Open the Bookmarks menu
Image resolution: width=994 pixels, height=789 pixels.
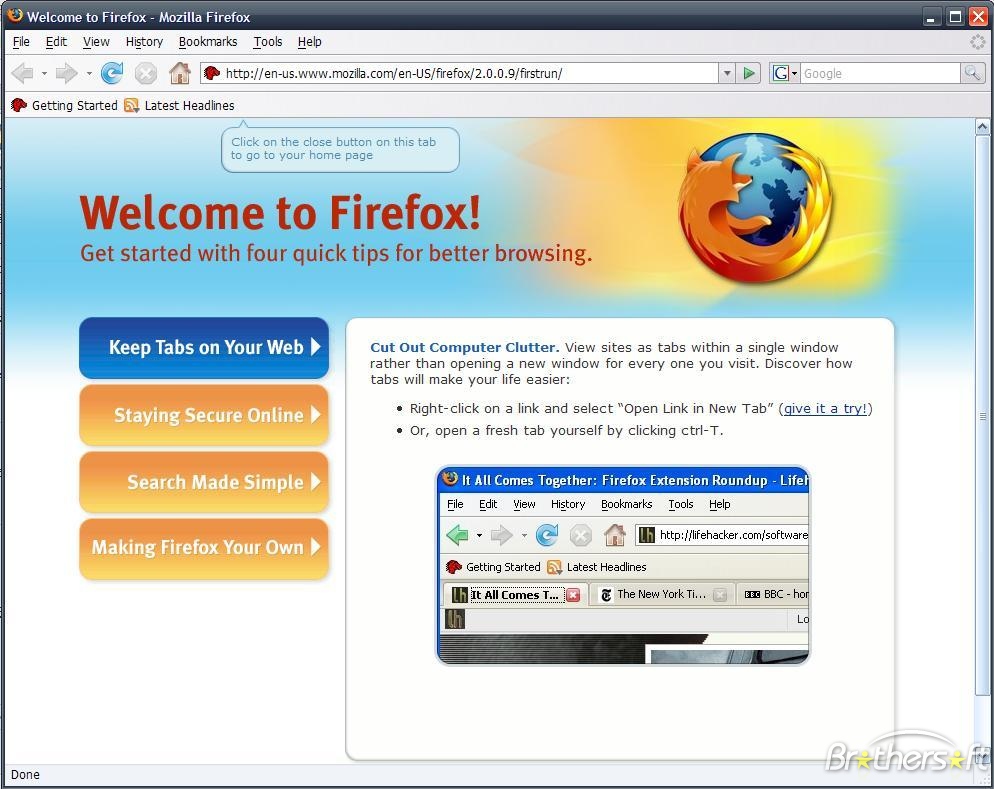[x=208, y=42]
